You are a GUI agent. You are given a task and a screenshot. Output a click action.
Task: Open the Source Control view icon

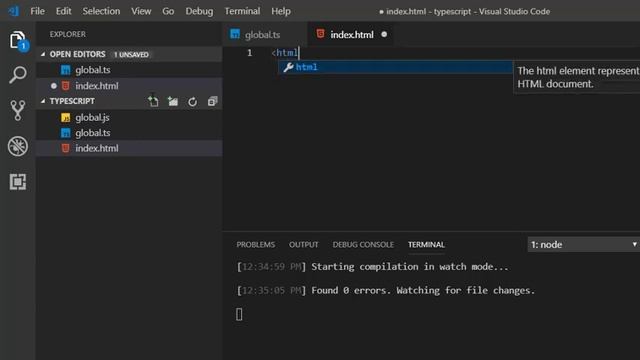point(18,110)
